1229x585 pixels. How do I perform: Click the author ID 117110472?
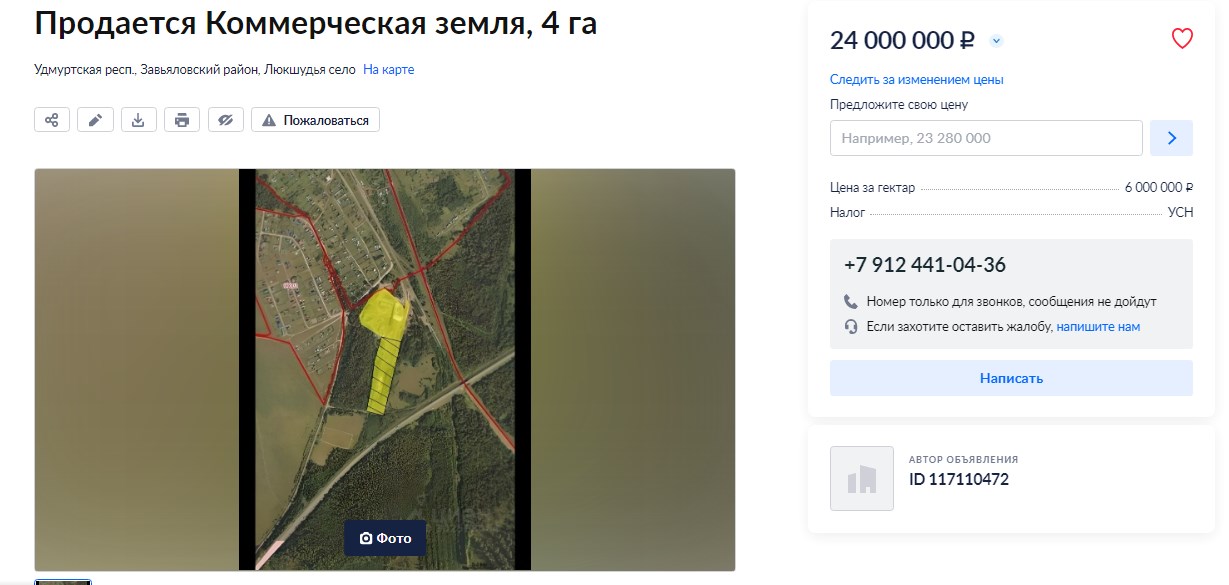(959, 479)
